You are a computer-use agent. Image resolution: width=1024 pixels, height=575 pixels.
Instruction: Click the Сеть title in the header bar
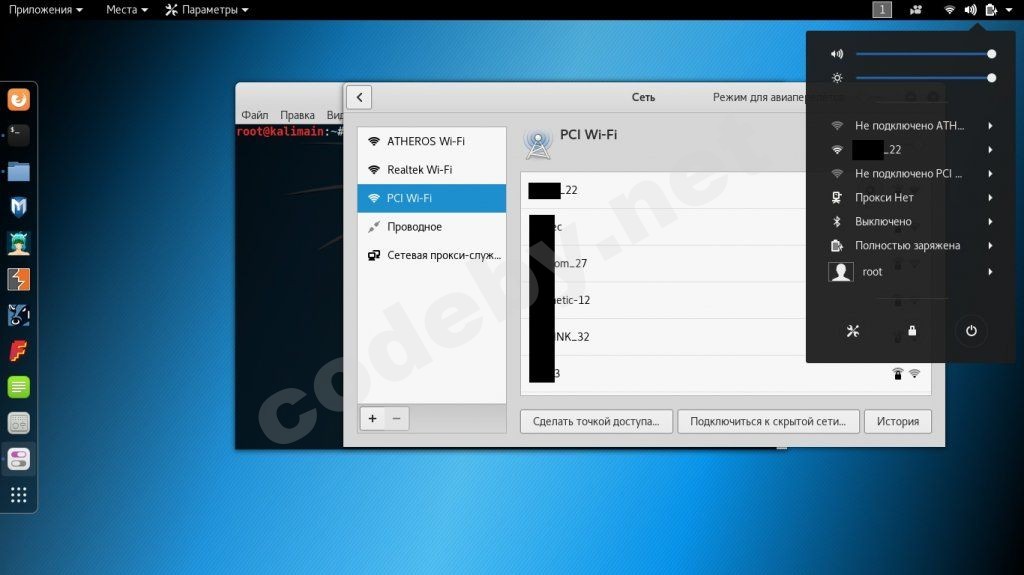point(643,97)
